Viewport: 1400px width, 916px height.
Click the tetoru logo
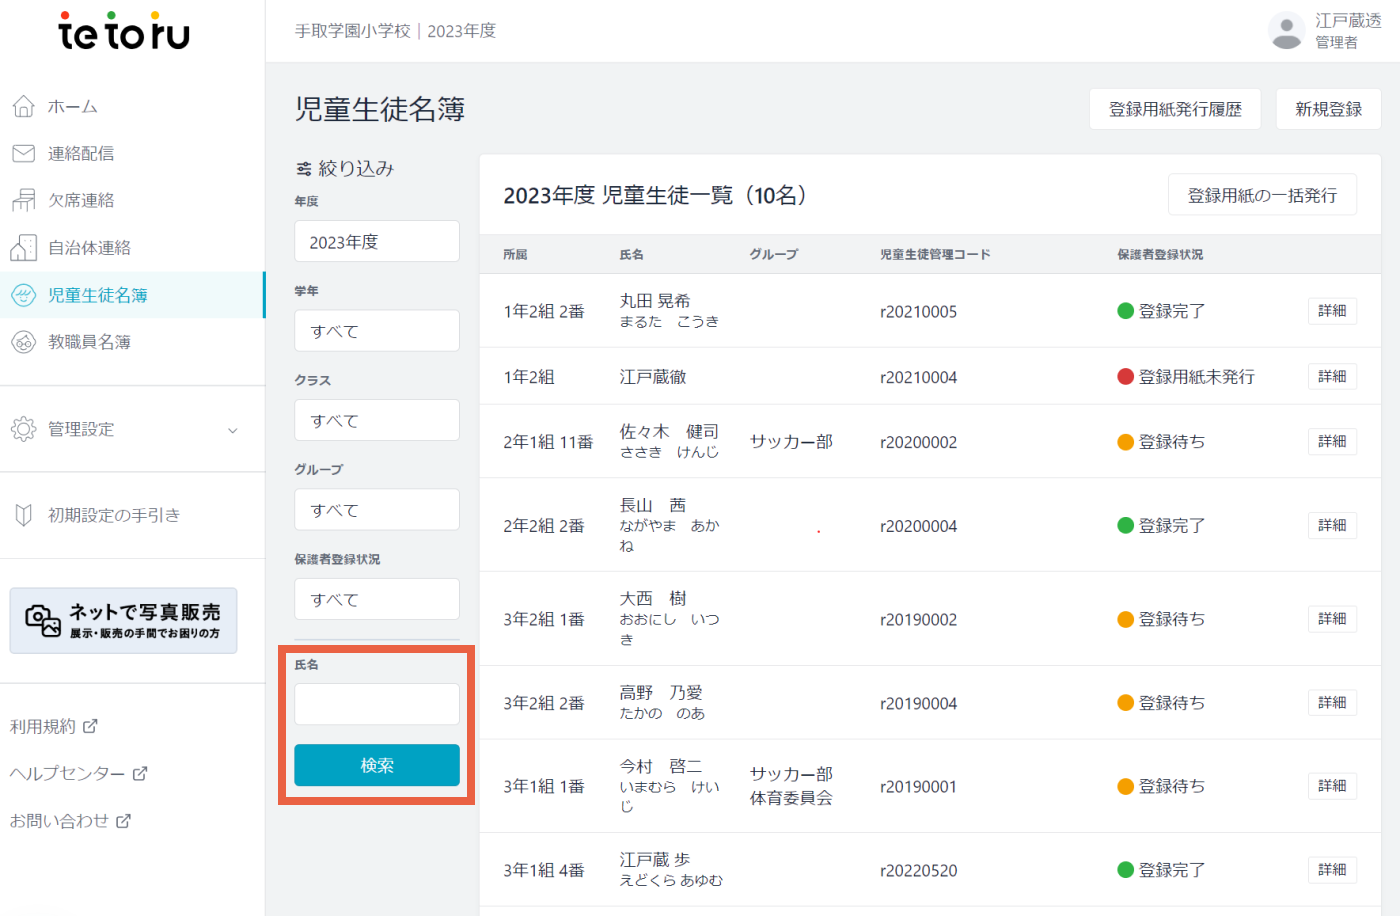(124, 31)
